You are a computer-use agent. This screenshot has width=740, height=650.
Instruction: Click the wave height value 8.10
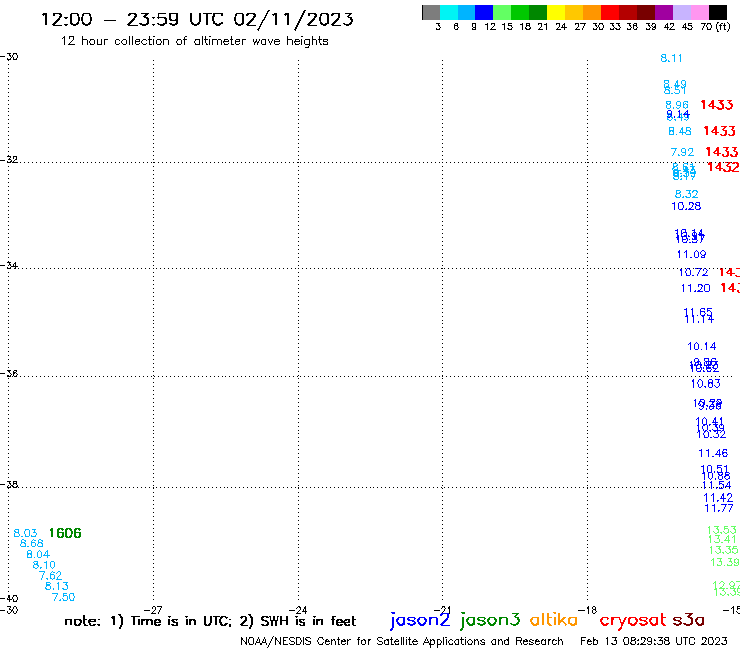(44, 565)
